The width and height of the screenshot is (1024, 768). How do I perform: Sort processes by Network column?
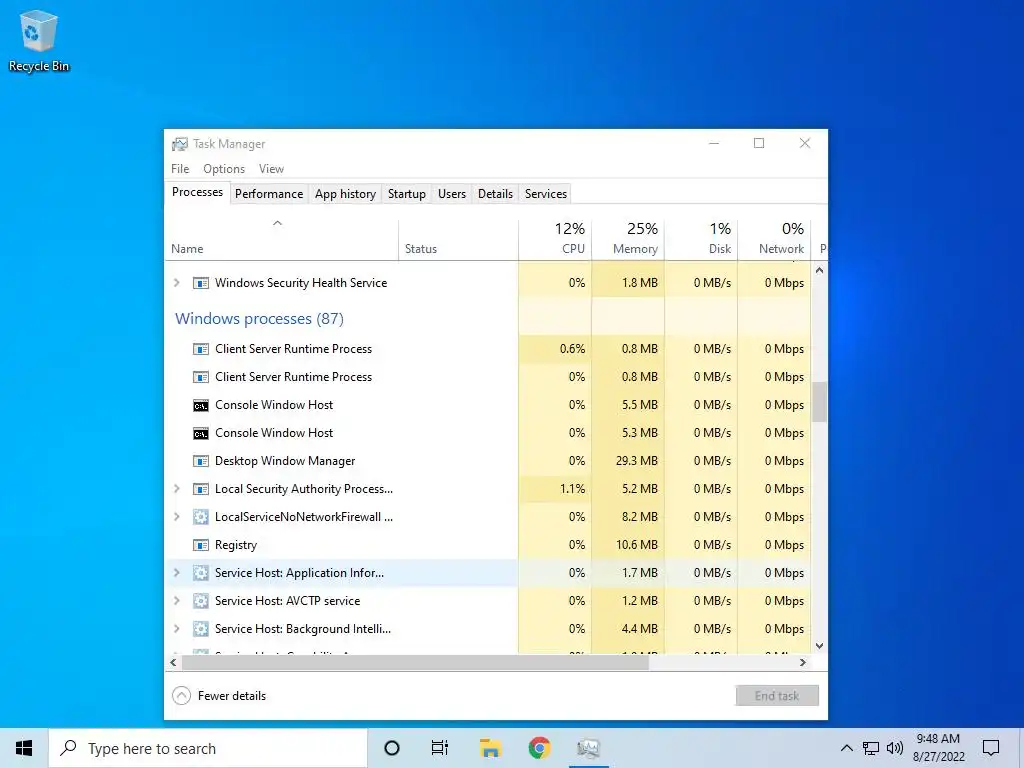(x=775, y=238)
